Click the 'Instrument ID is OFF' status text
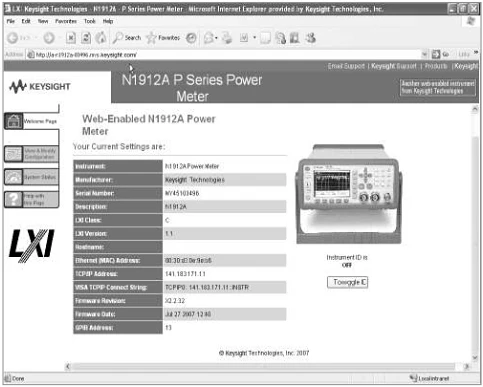Viewport: 483px width, 387px height. coord(347,261)
